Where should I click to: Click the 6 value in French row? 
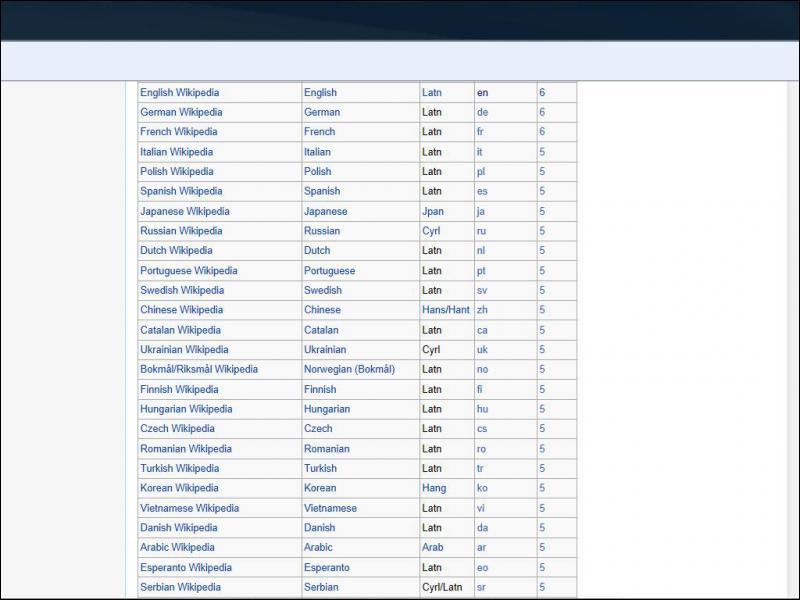pyautogui.click(x=542, y=132)
